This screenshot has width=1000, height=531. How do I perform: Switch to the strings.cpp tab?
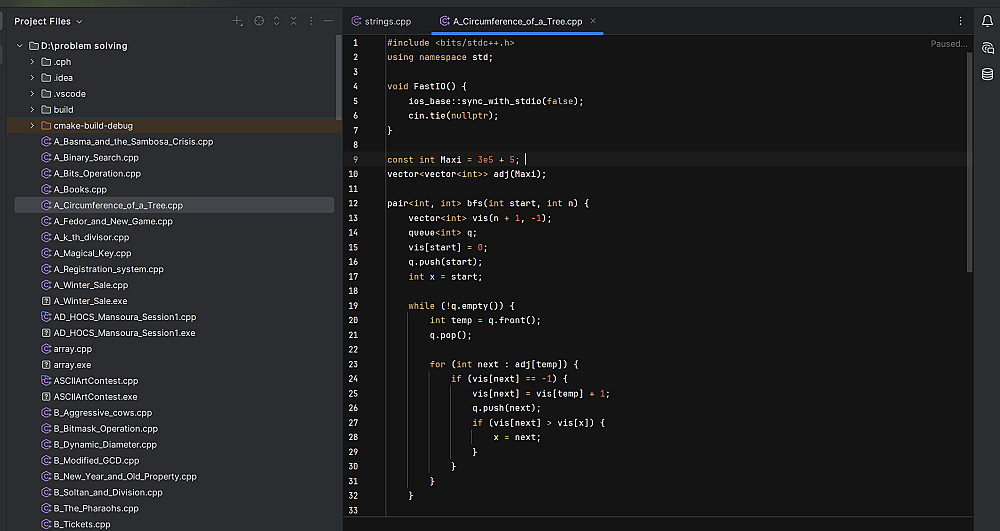388,21
